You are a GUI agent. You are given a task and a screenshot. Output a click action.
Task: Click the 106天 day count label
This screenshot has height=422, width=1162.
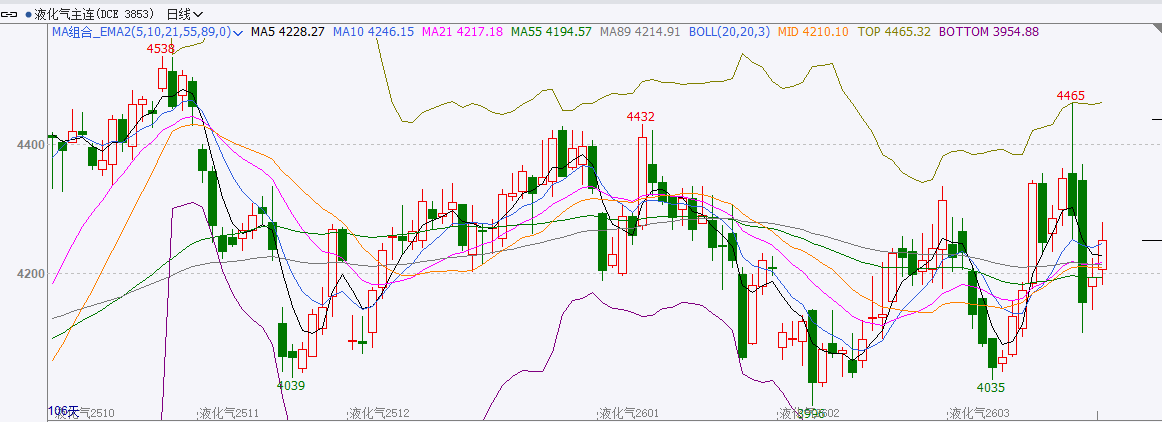(x=62, y=411)
